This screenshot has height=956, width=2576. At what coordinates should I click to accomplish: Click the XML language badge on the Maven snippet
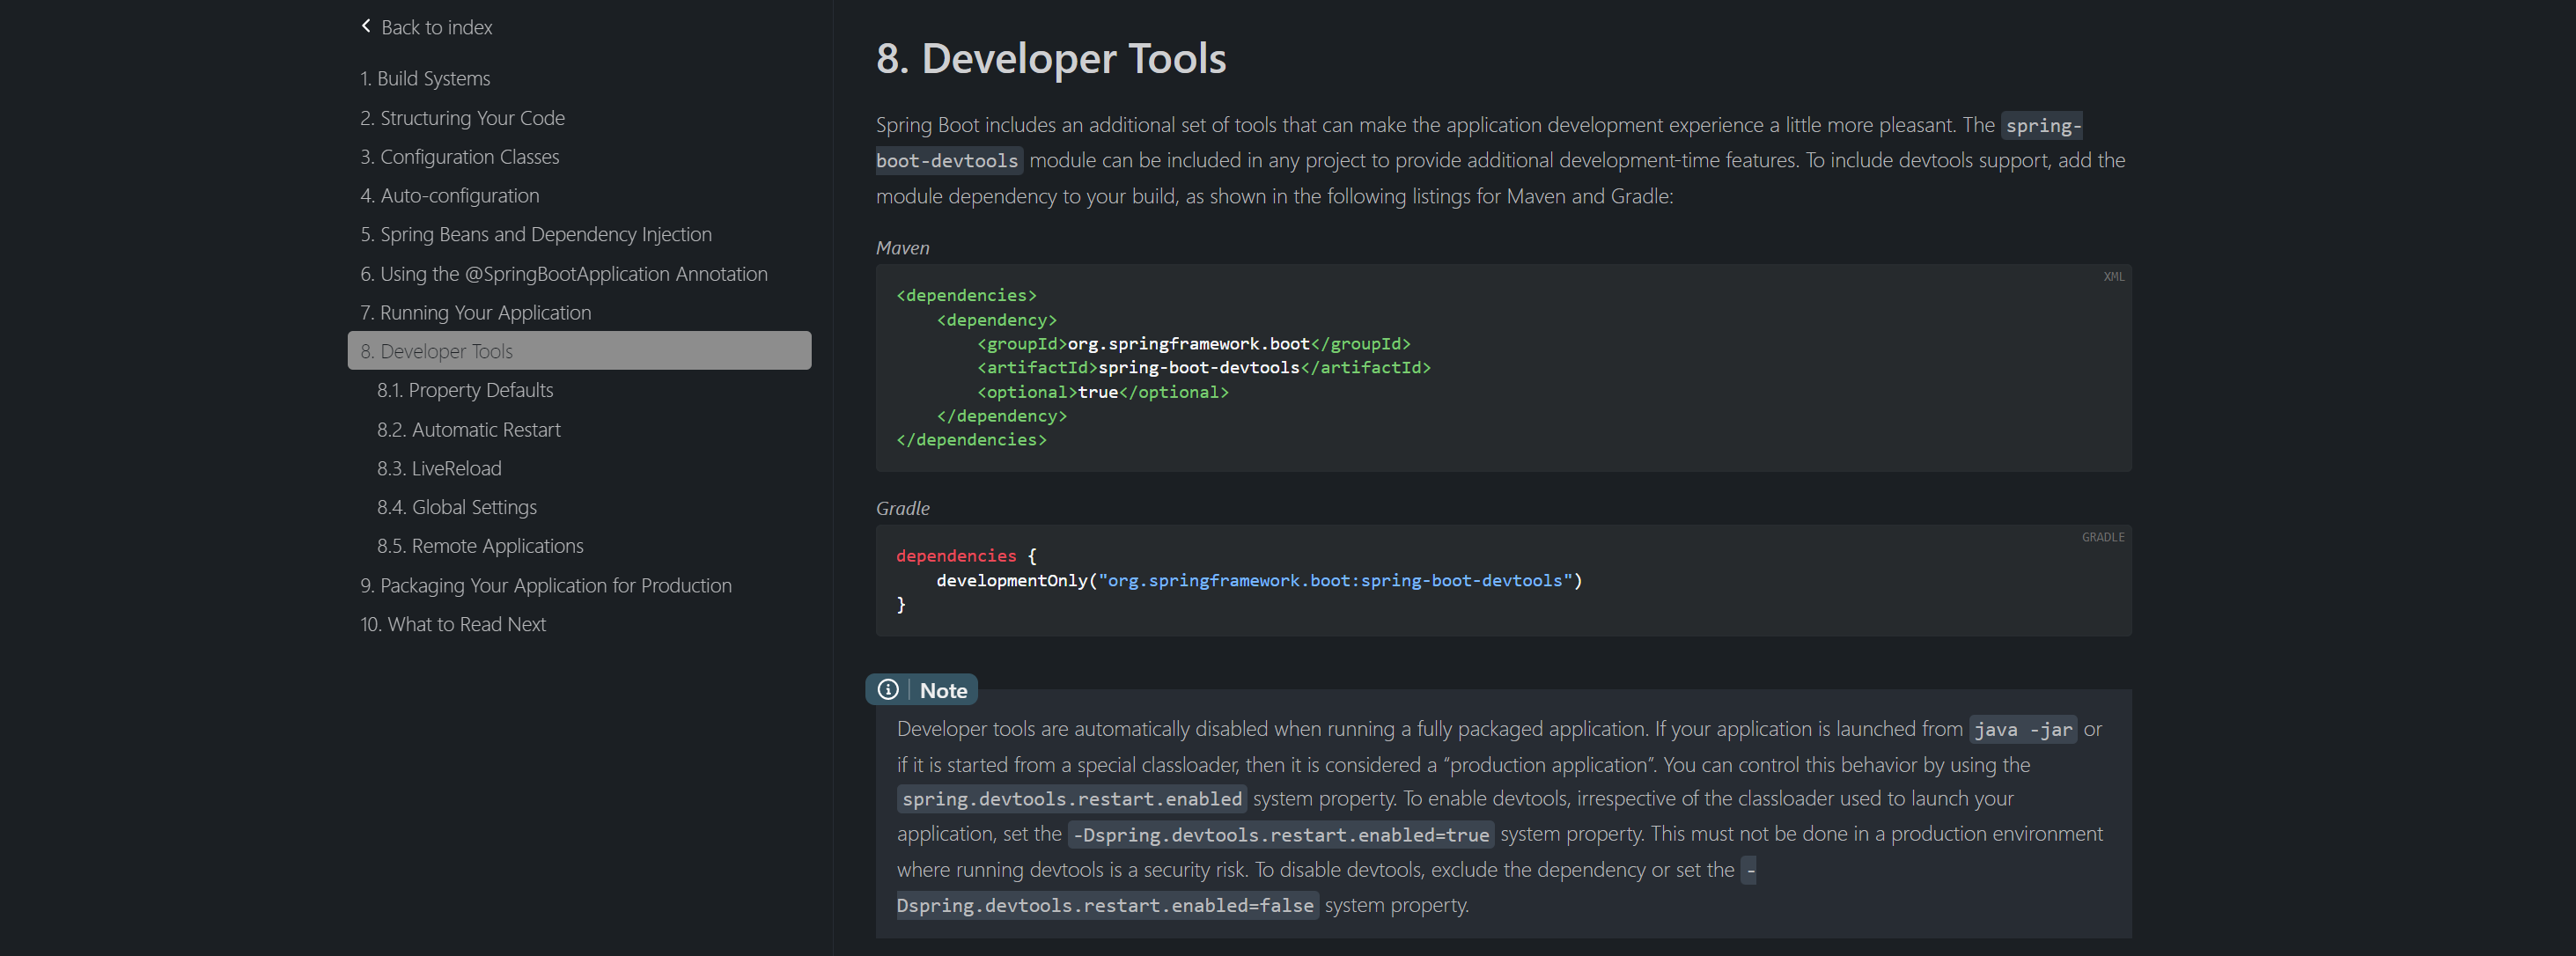pos(2113,276)
